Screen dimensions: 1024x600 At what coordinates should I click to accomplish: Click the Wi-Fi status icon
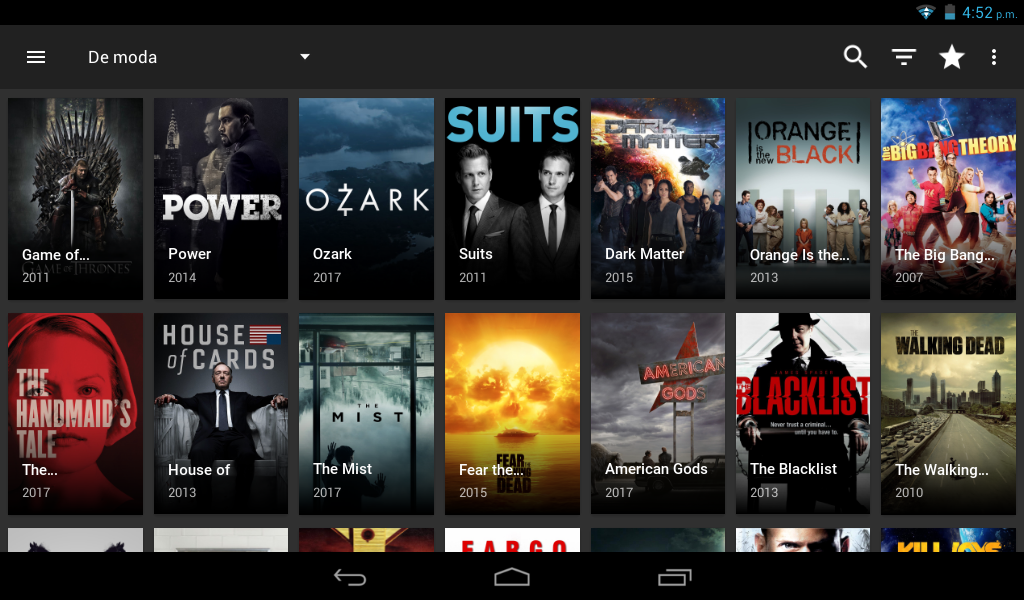[x=925, y=12]
